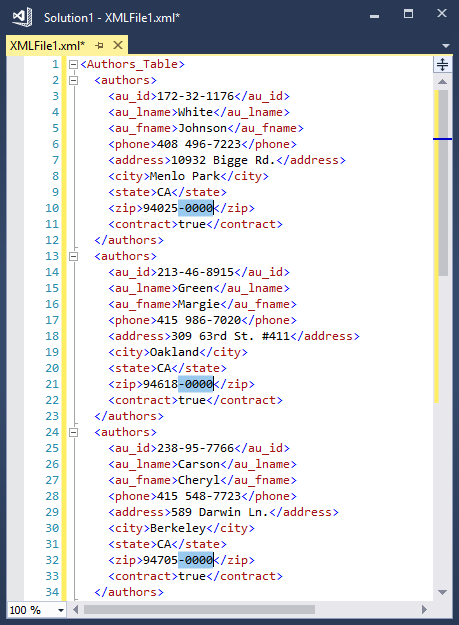Viewport: 459px width, 625px height.
Task: Collapse the authors node on line 13
Action: 73,257
